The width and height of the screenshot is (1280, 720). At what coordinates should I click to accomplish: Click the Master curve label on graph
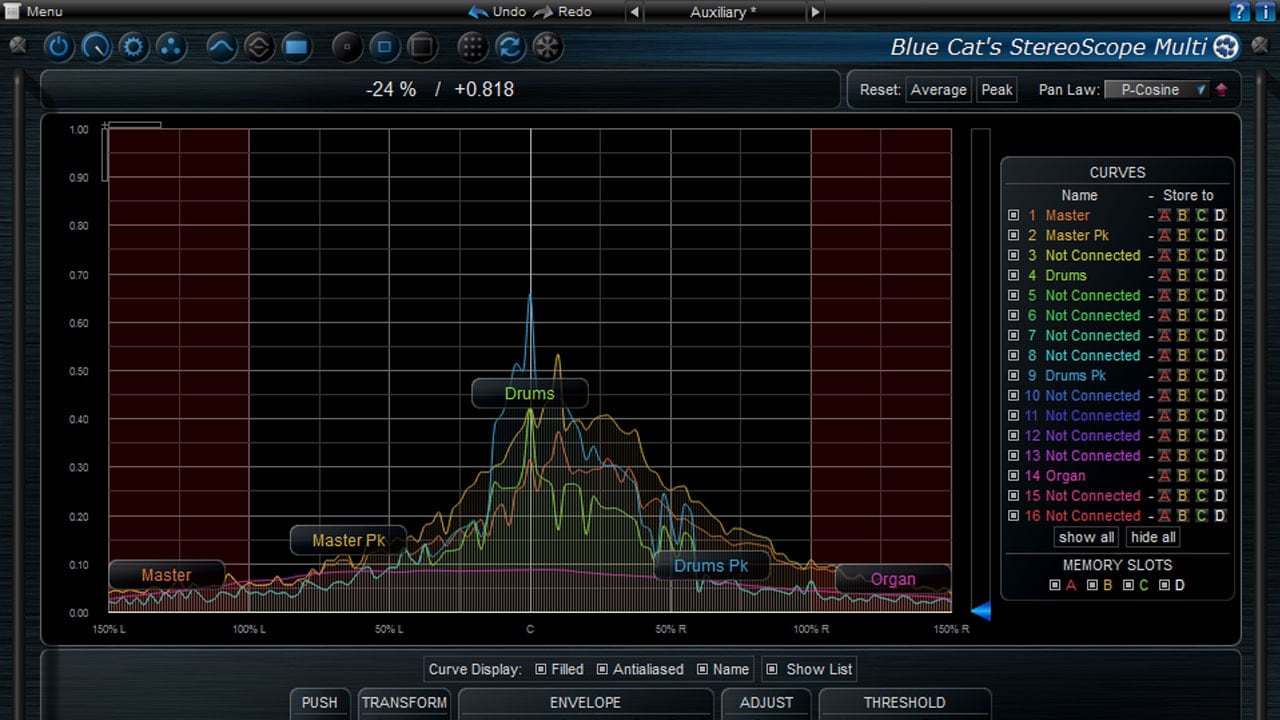pyautogui.click(x=166, y=575)
